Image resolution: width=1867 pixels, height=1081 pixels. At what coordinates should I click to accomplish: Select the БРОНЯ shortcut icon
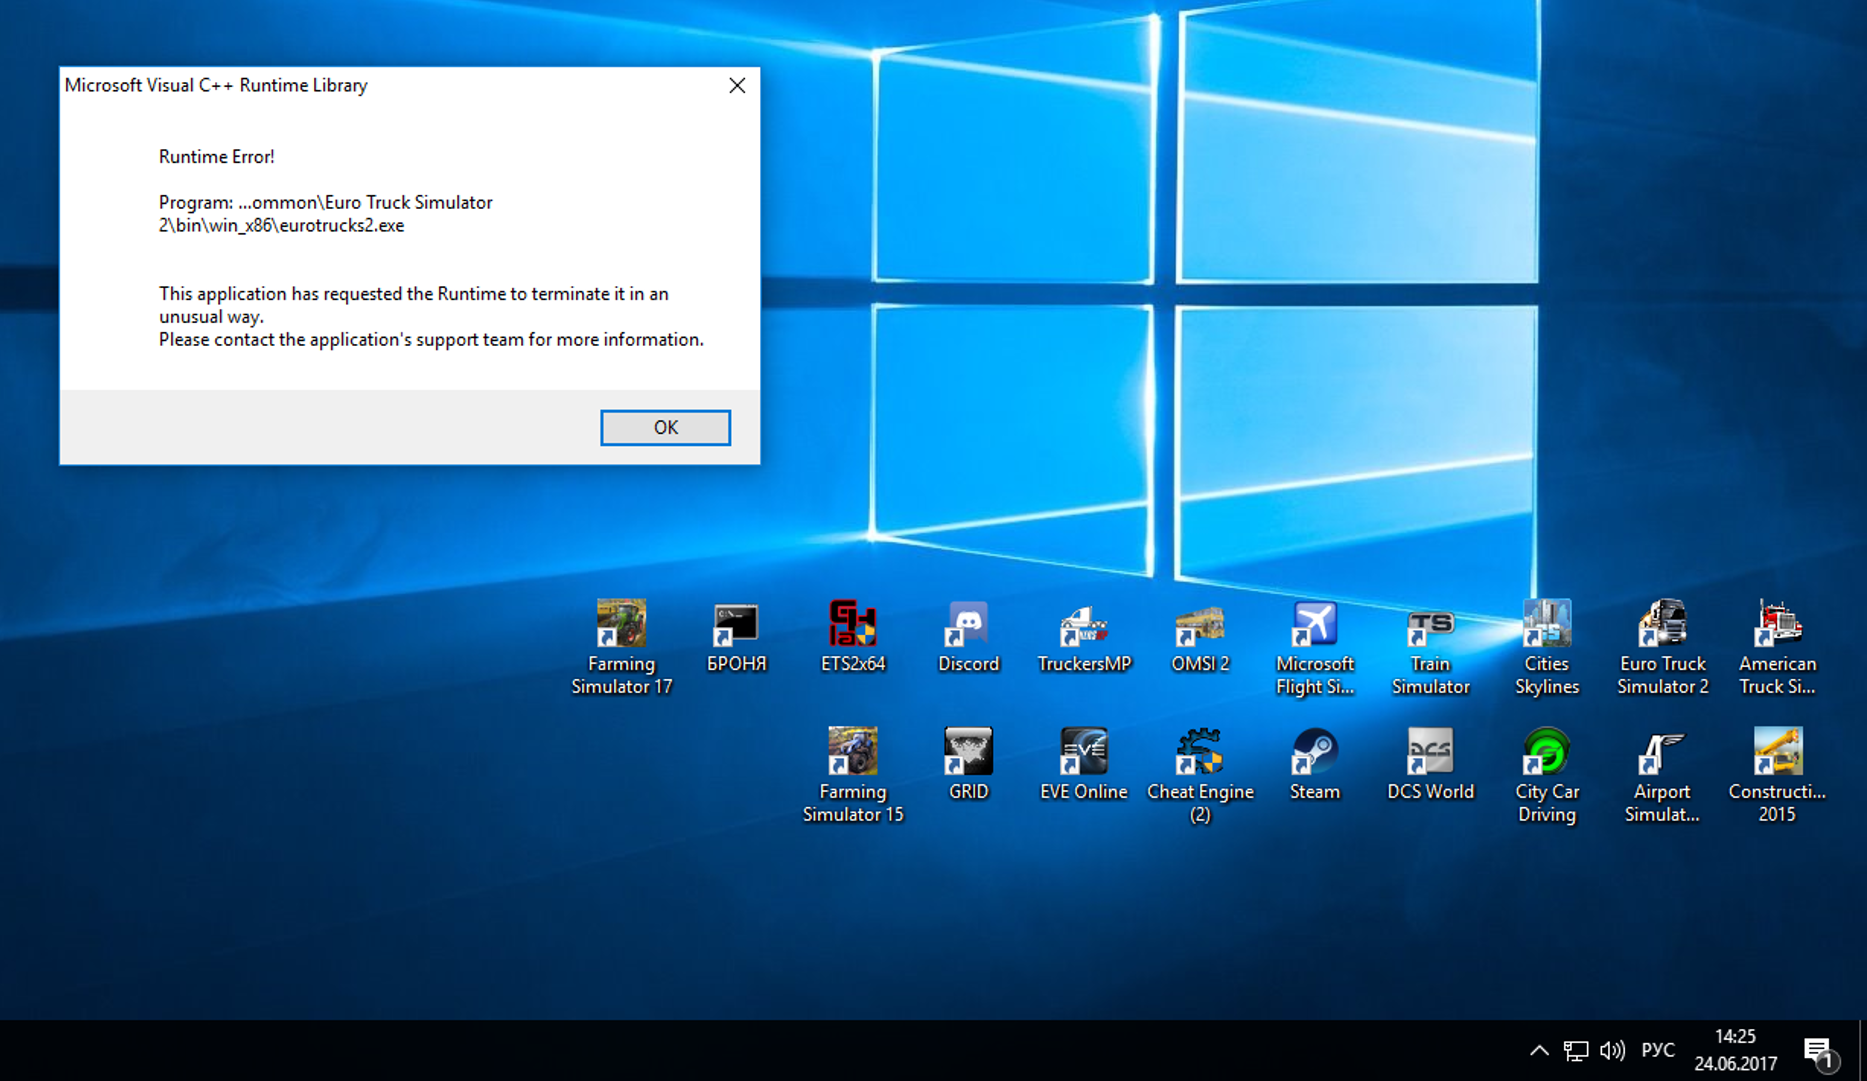coord(736,637)
